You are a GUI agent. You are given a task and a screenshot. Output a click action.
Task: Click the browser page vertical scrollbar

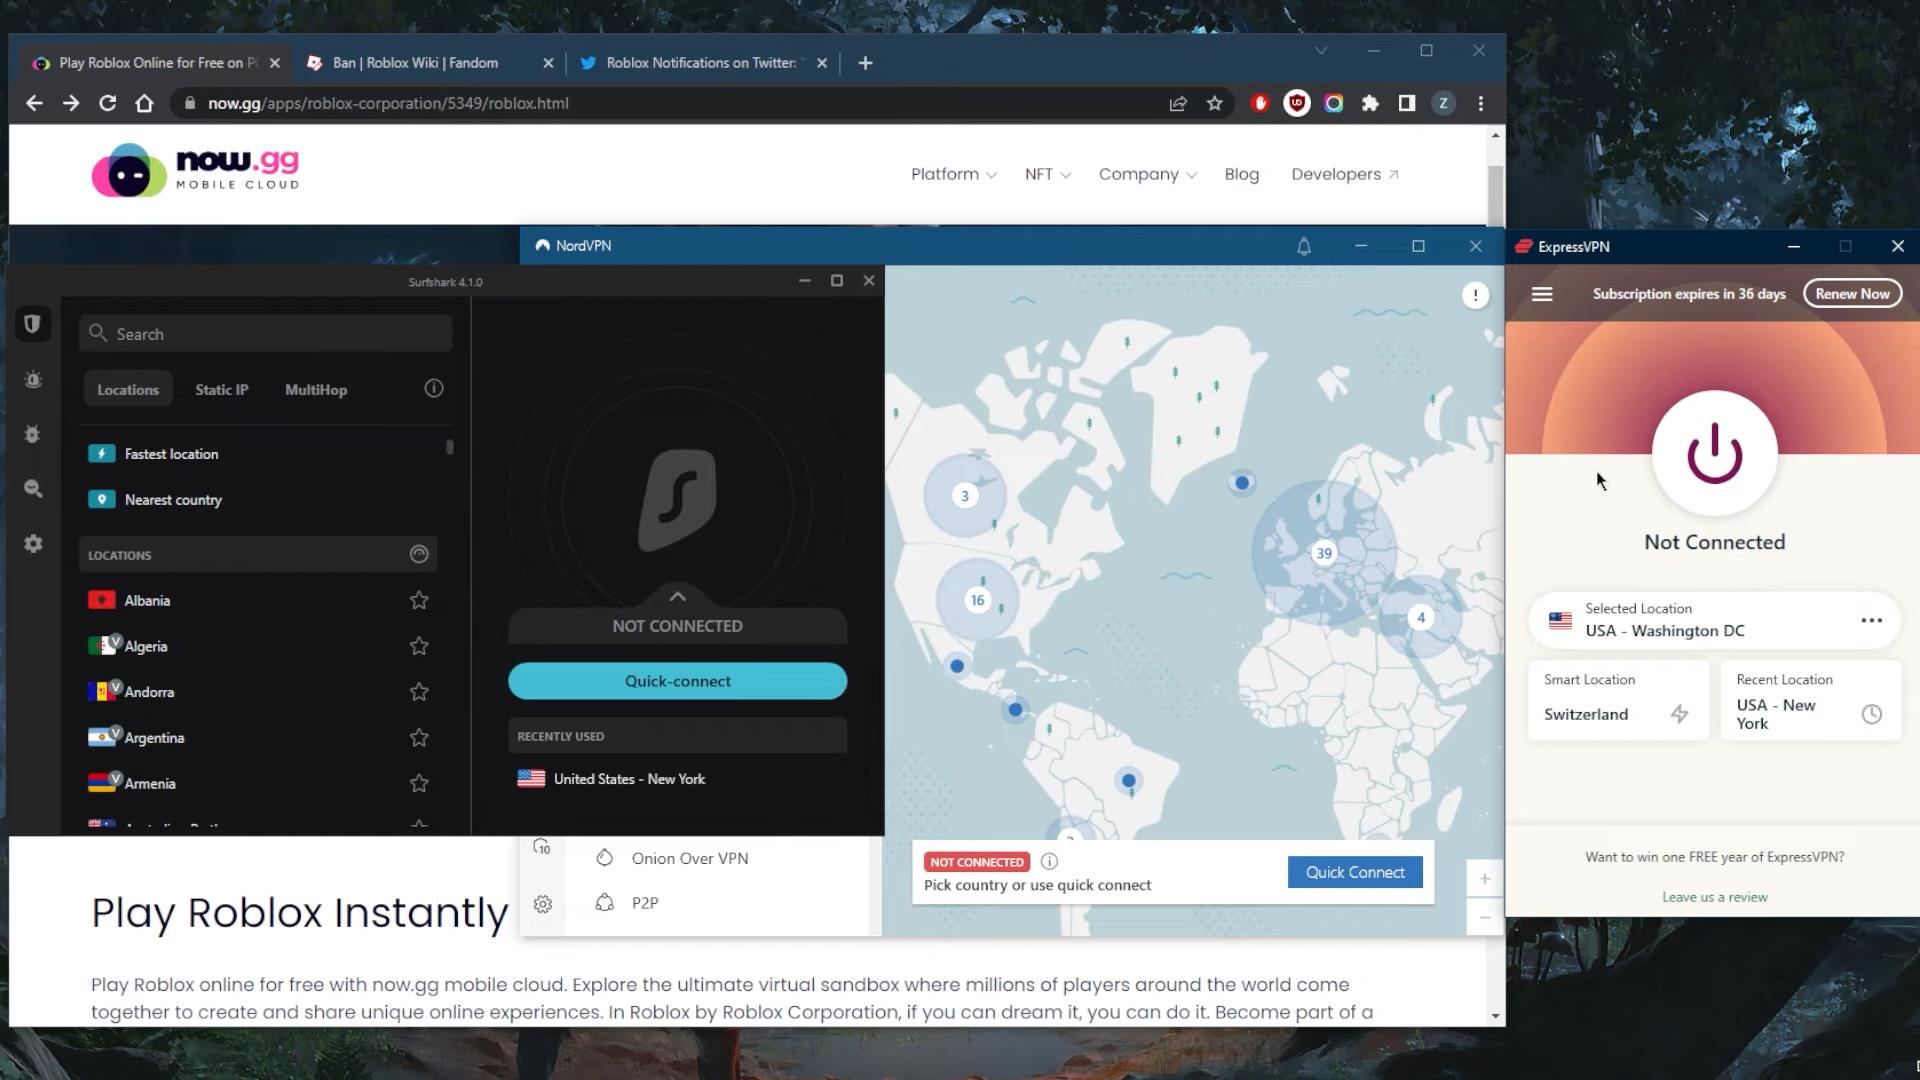click(x=1495, y=196)
